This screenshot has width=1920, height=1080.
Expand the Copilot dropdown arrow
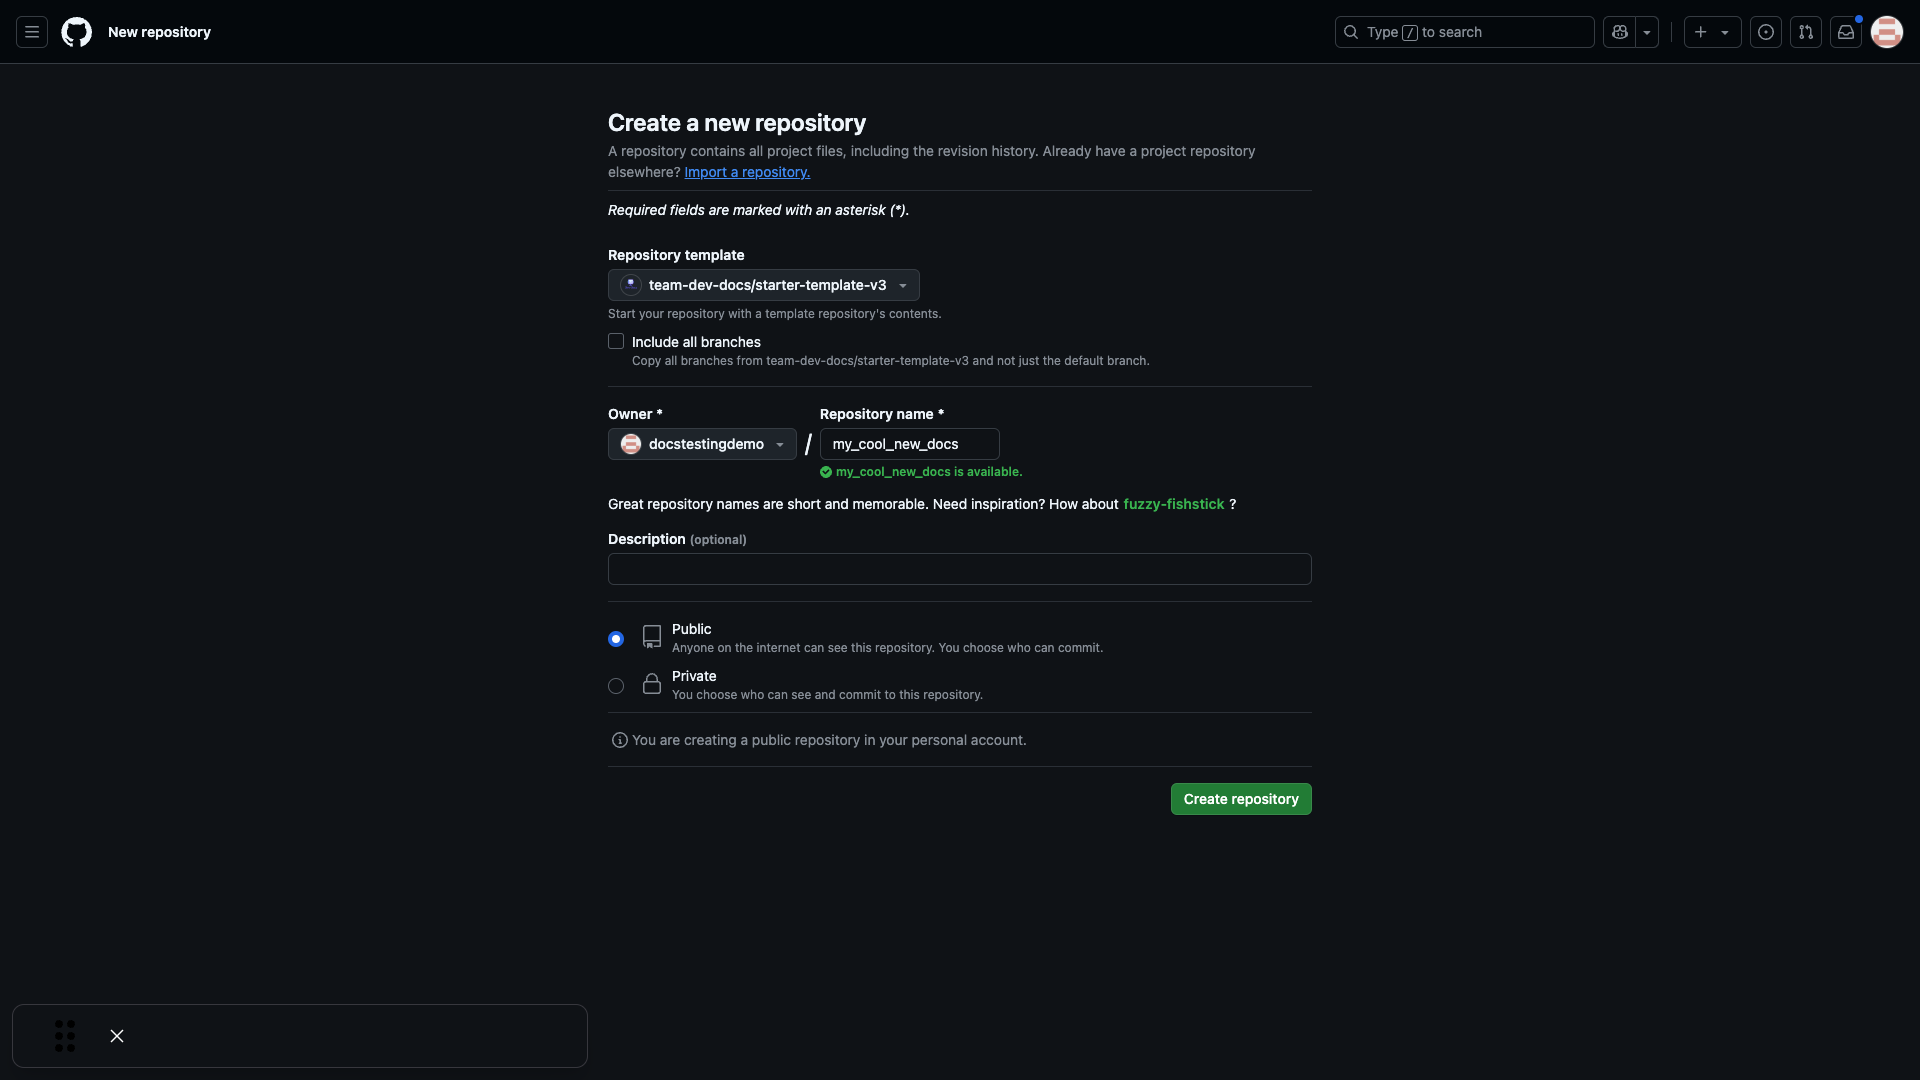pyautogui.click(x=1646, y=32)
